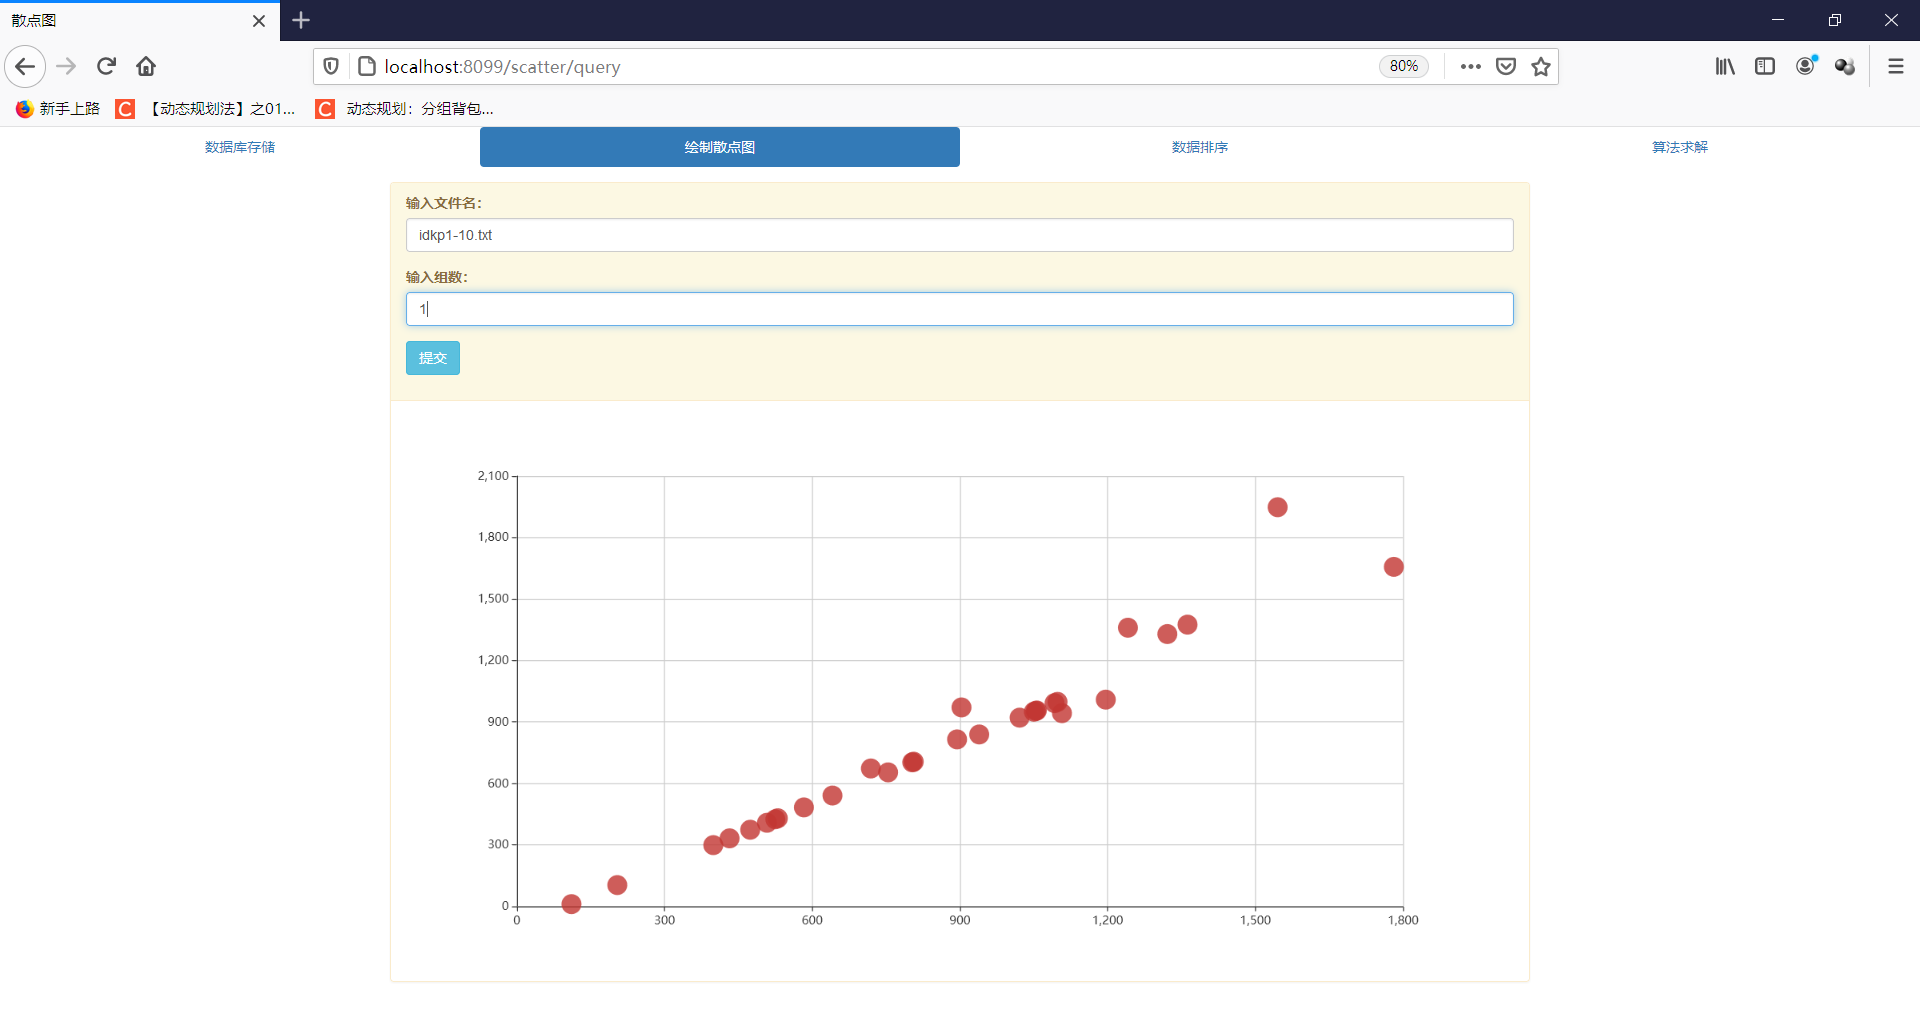Open the Firefox home page

pos(146,67)
